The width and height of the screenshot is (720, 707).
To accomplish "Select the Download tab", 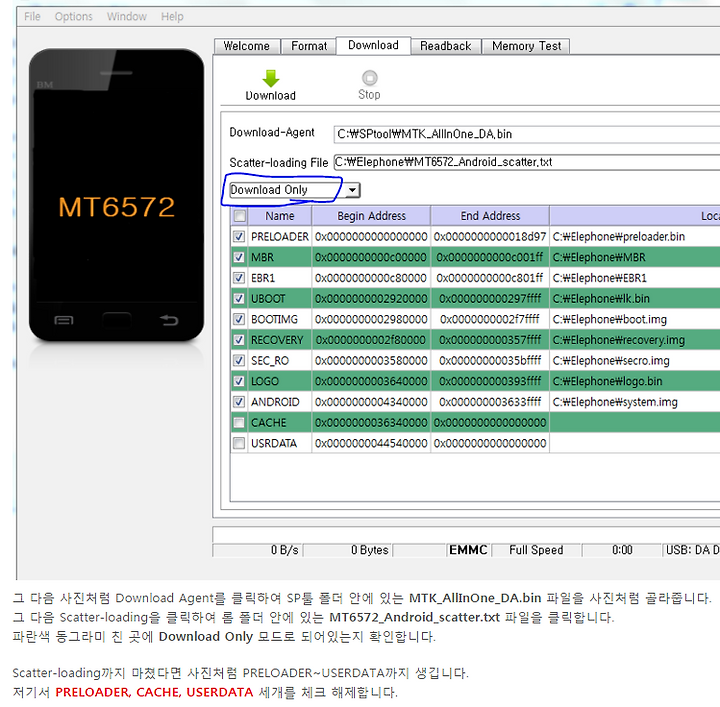I will 373,45.
